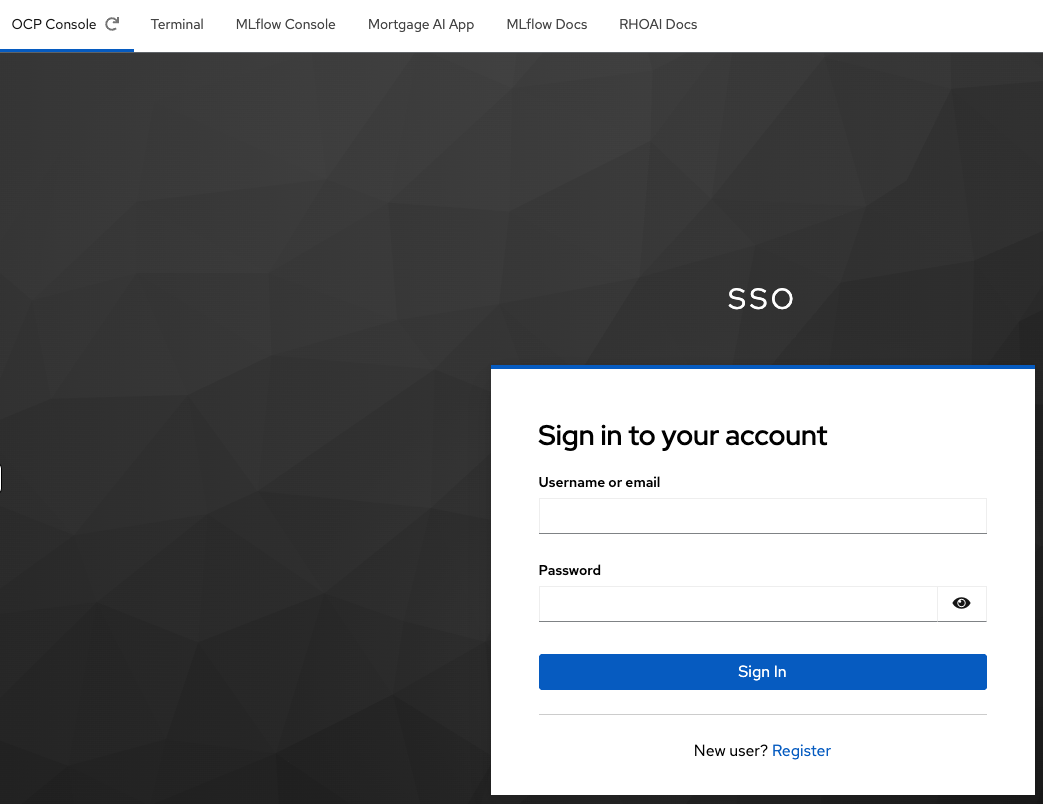Reload the OCP Console tab
Viewport: 1043px width, 804px height.
click(112, 24)
